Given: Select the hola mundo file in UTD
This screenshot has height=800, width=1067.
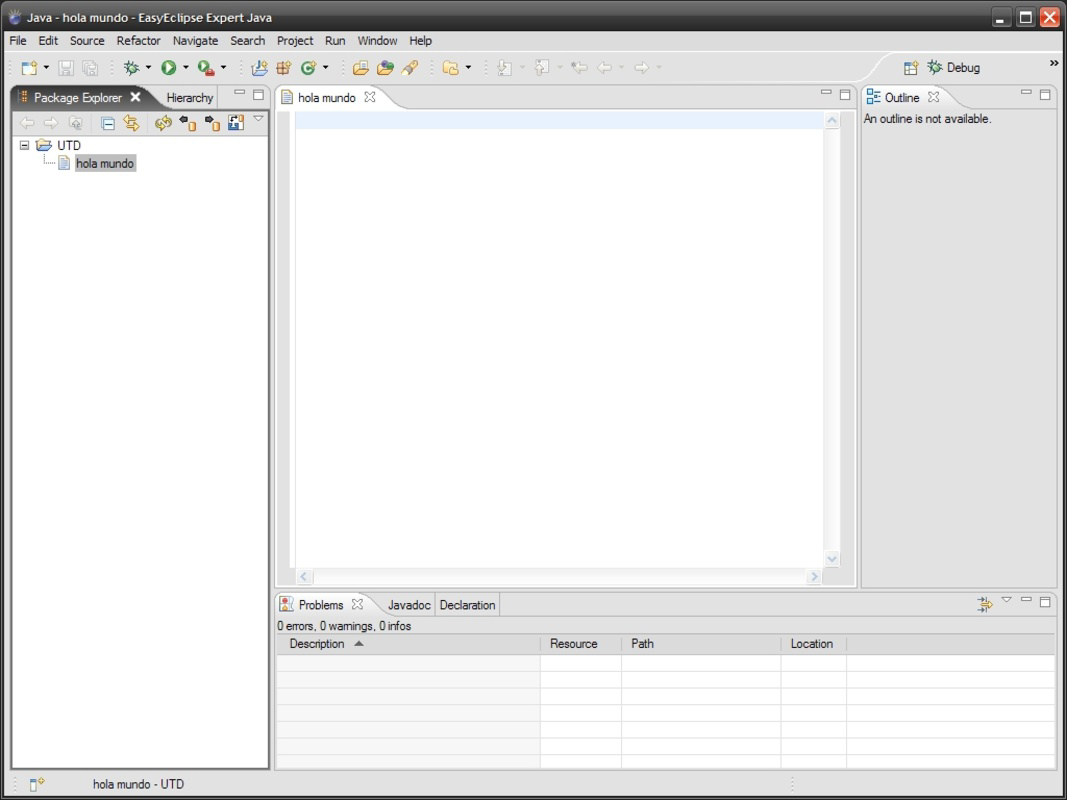Looking at the screenshot, I should click(105, 163).
